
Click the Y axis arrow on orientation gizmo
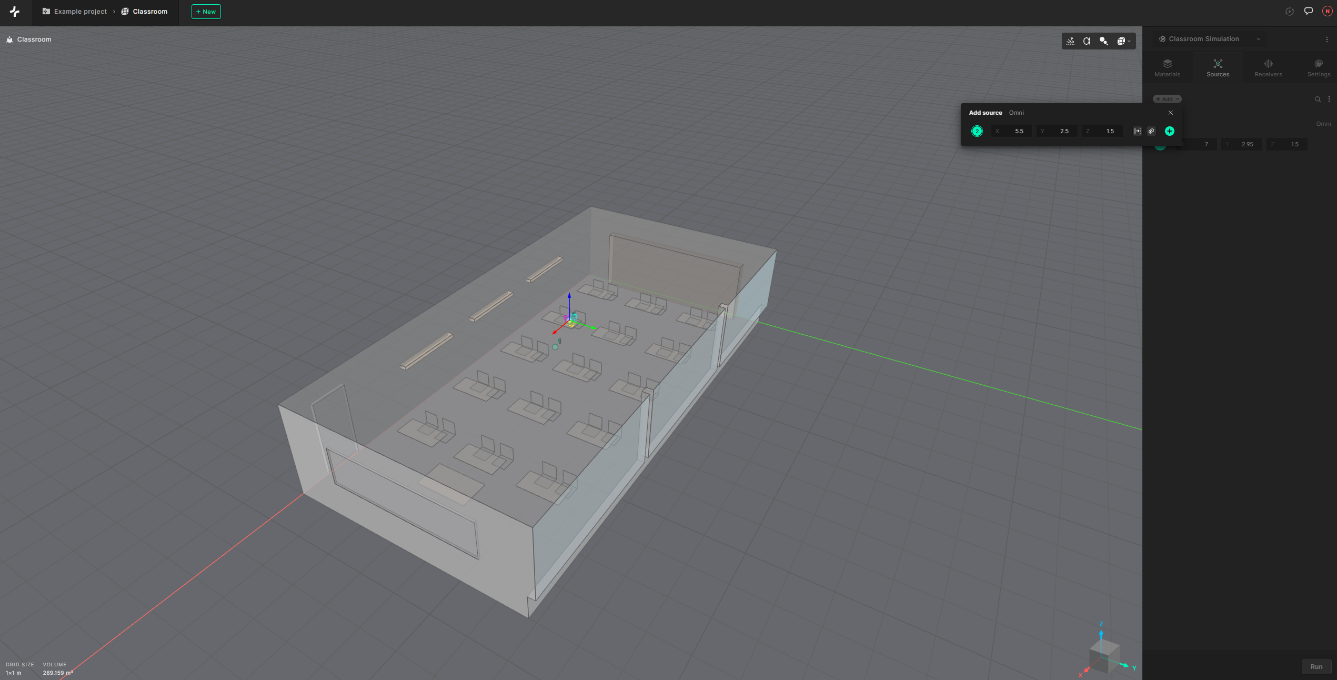[1126, 665]
